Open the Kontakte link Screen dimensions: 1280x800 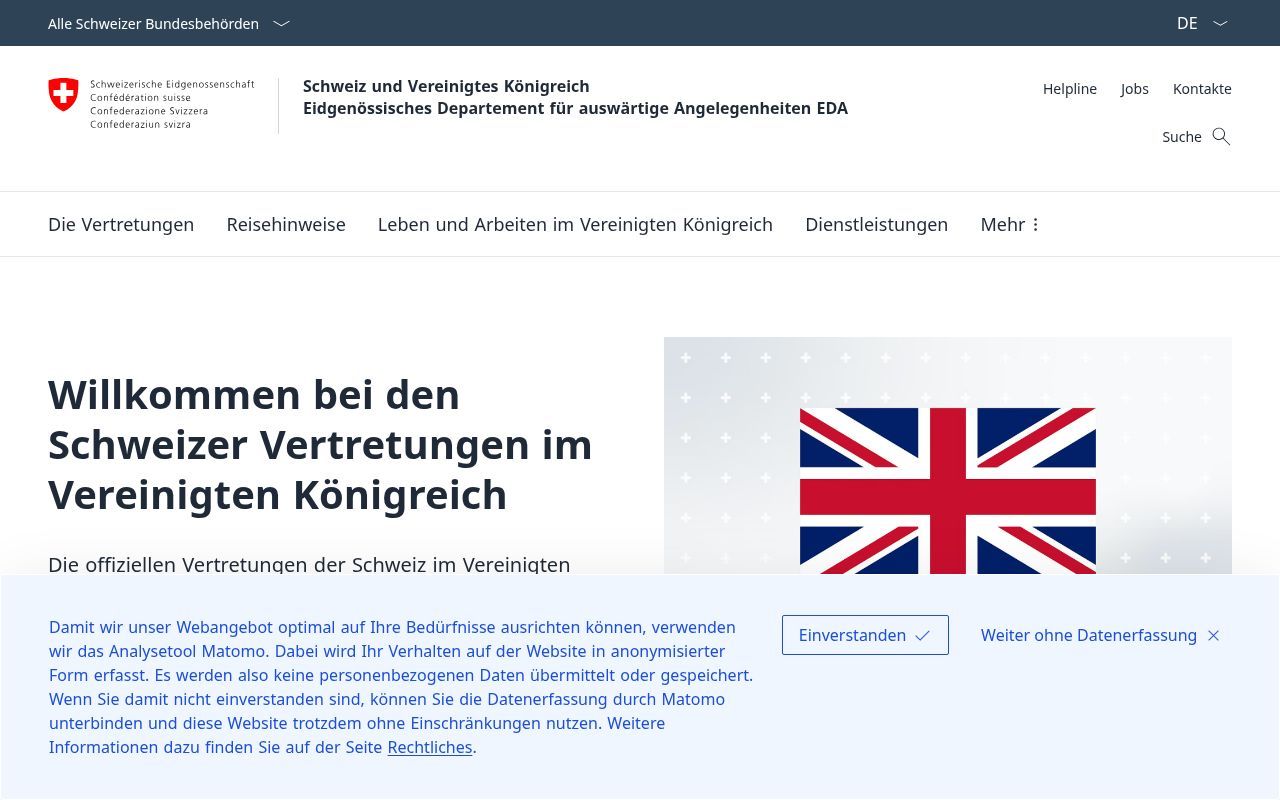1202,89
